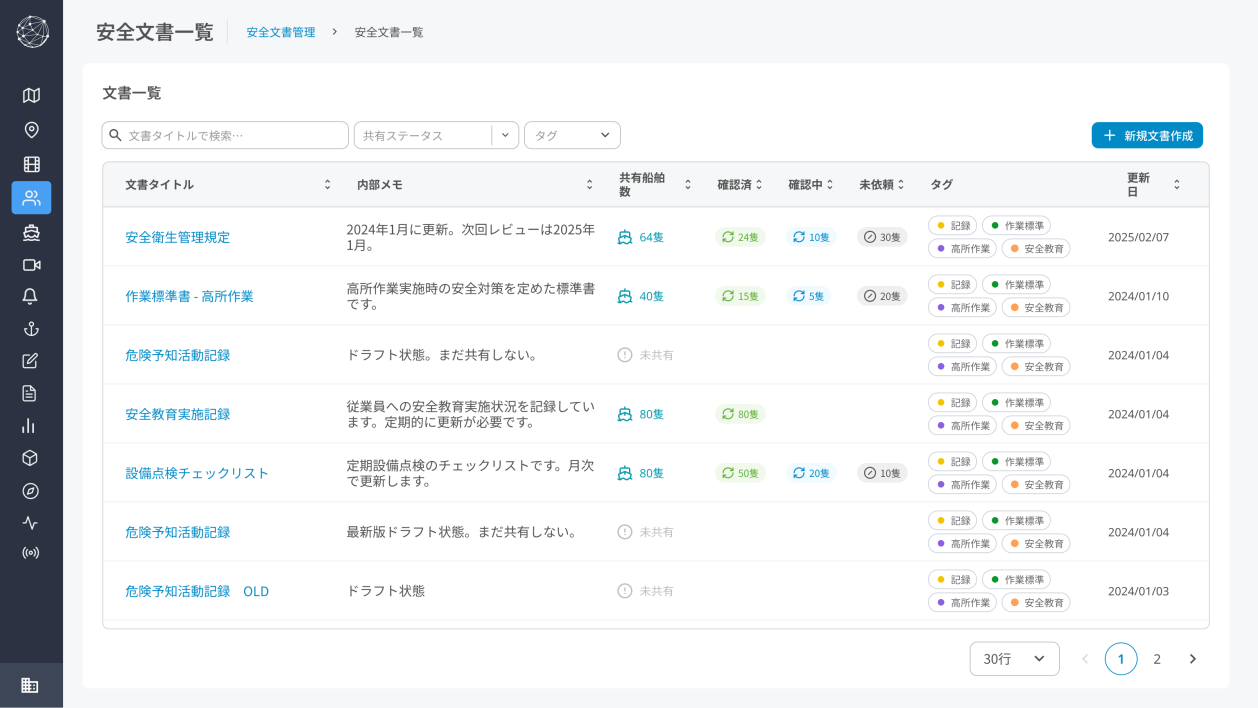Open the map icon in the sidebar
Image resolution: width=1258 pixels, height=708 pixels.
tap(31, 96)
